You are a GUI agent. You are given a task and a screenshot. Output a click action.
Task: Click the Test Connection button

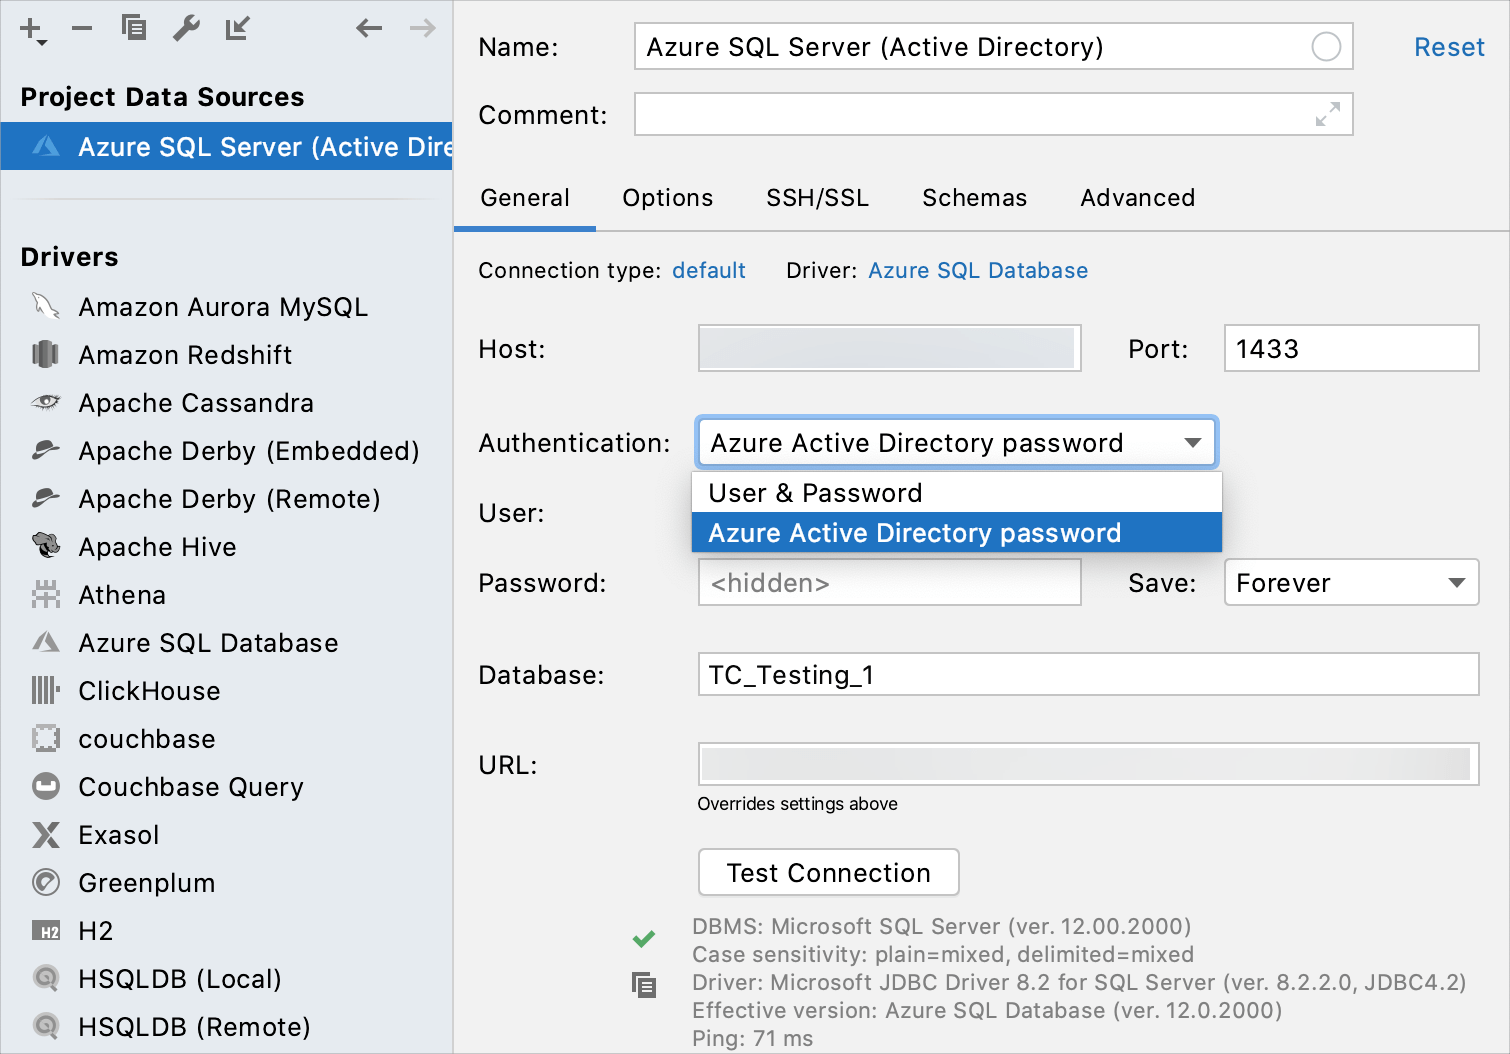(829, 872)
